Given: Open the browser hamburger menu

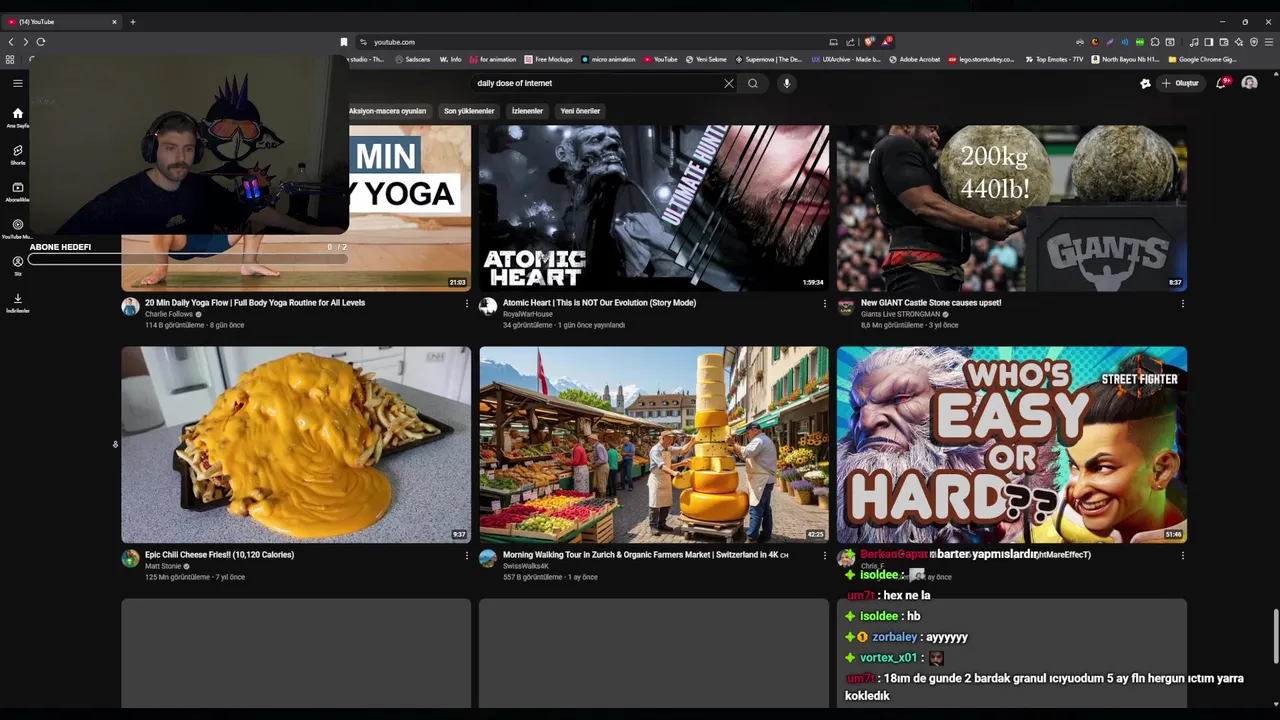Looking at the screenshot, I should (x=1269, y=42).
